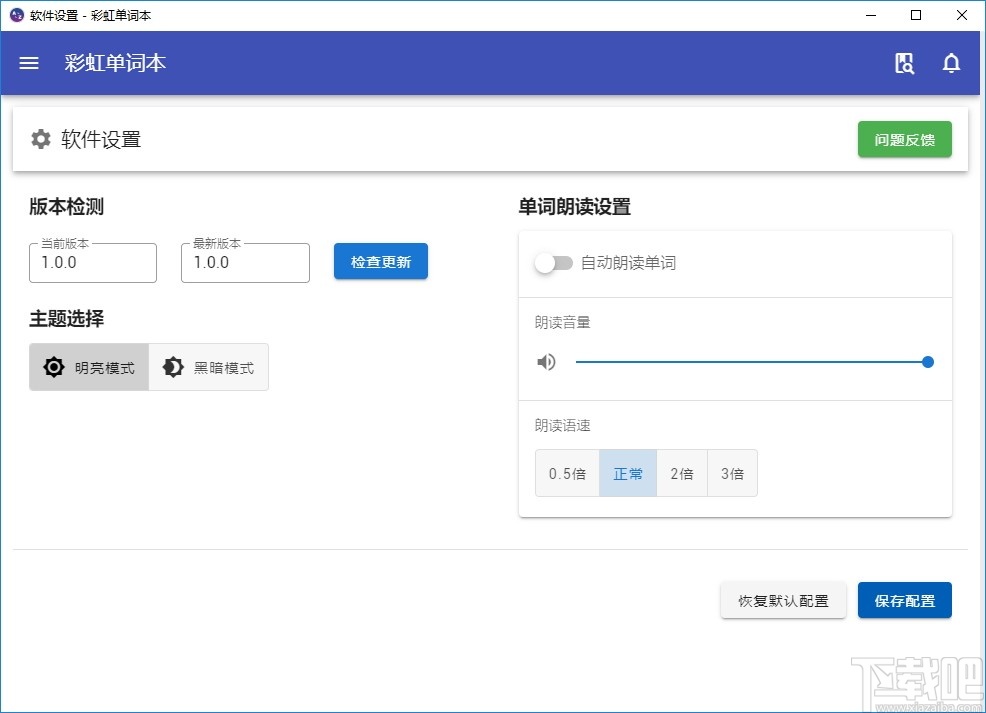Click the 检查更新 update check button
Viewport: 986px width, 713px height.
click(380, 261)
